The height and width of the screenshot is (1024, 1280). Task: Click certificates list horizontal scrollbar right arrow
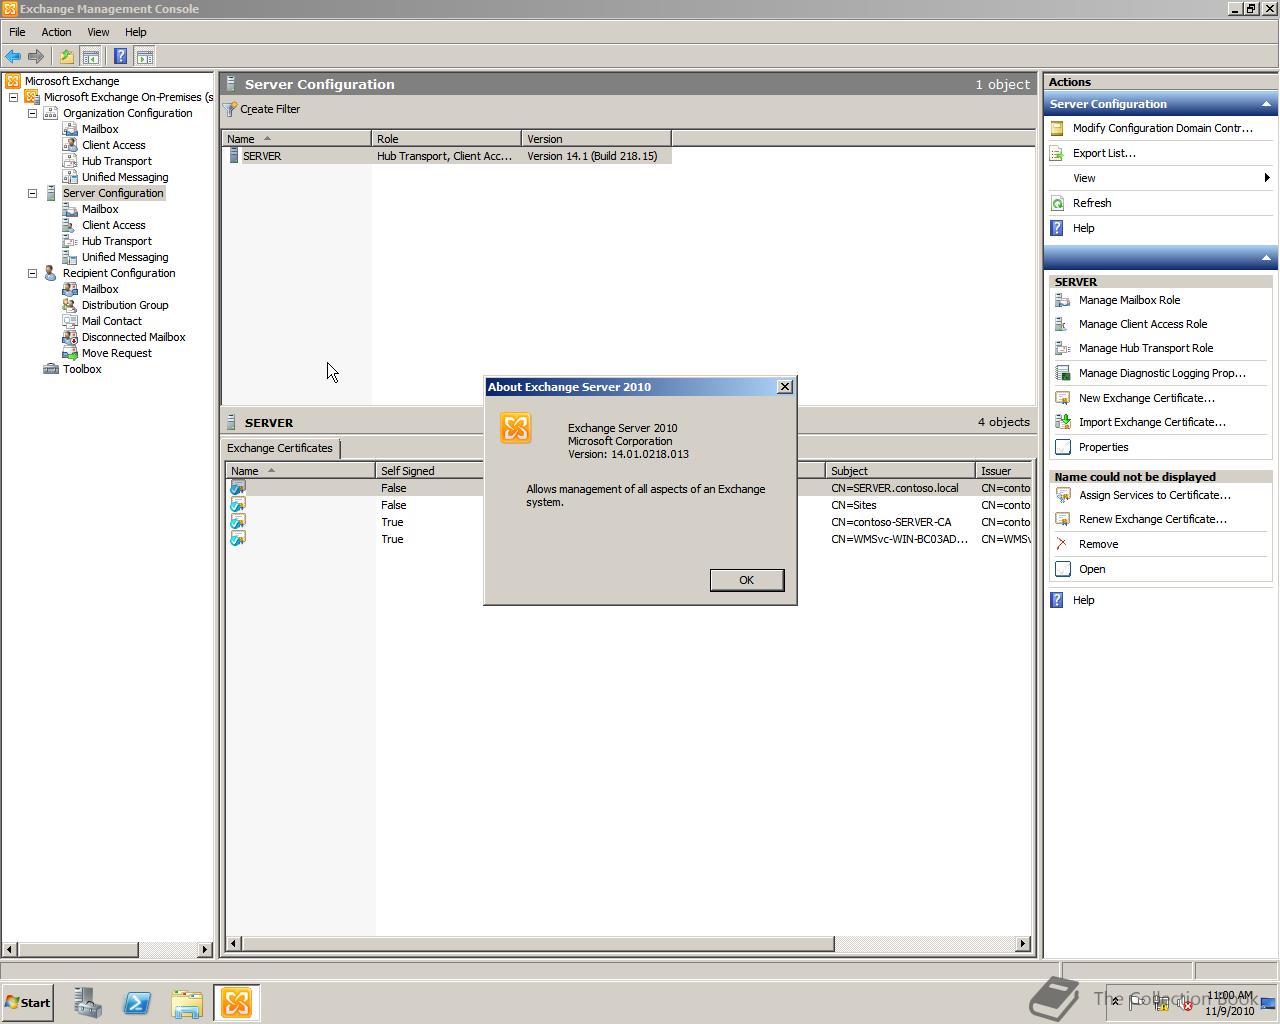click(1022, 943)
